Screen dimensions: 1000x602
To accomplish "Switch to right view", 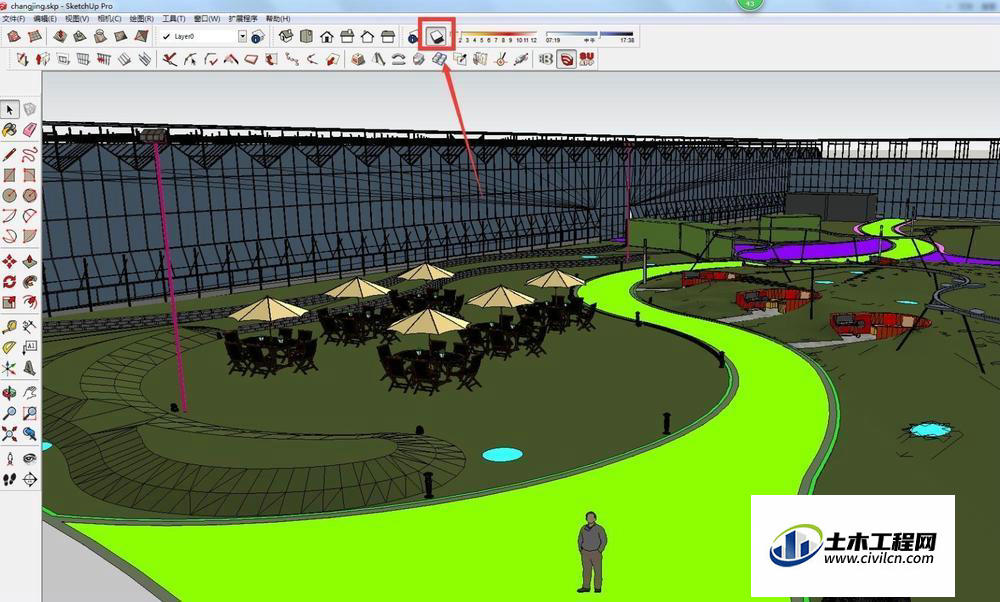I will pyautogui.click(x=347, y=36).
